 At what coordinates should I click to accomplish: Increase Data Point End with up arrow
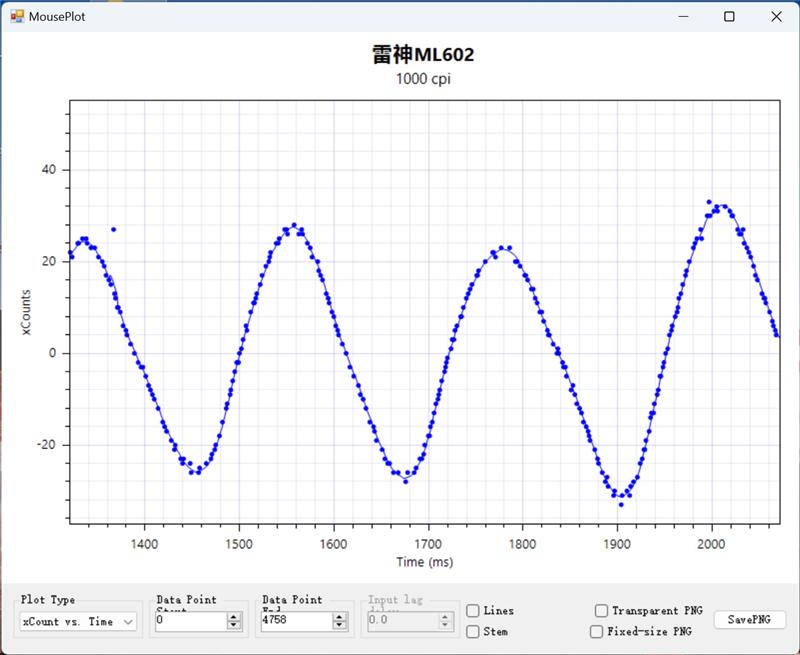340,617
